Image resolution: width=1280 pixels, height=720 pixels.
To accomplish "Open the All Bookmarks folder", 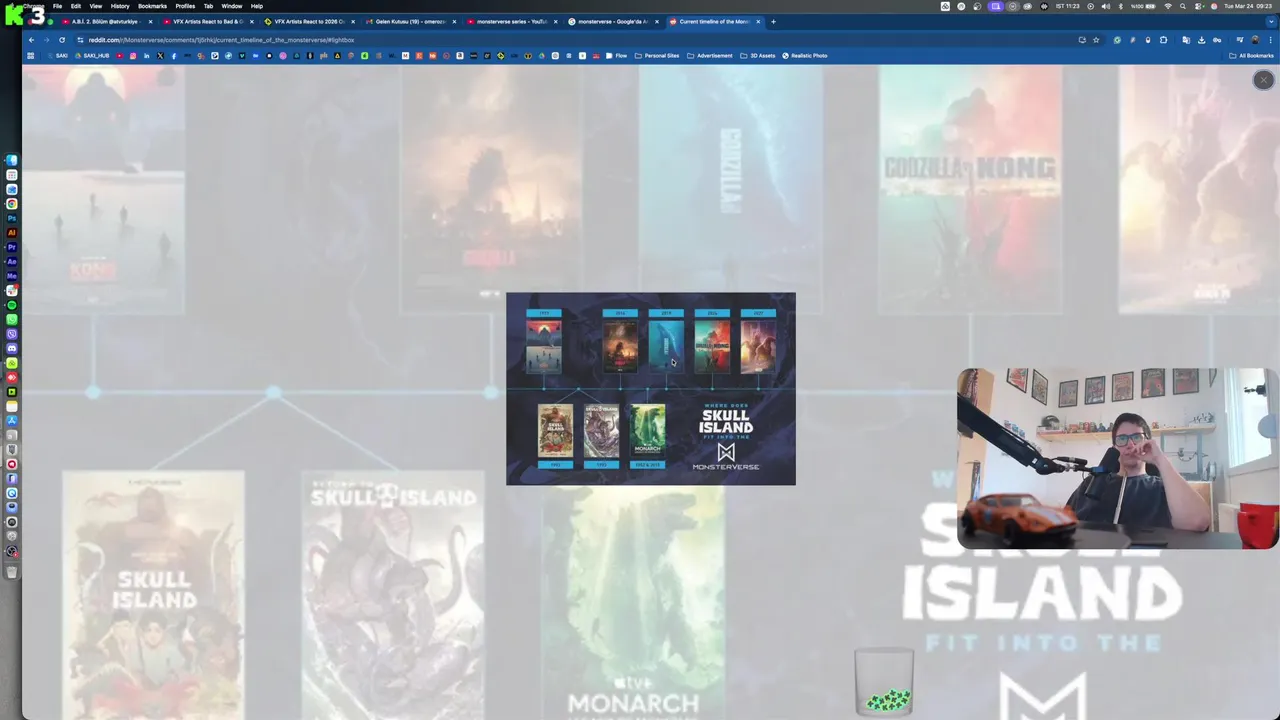I will click(1252, 56).
